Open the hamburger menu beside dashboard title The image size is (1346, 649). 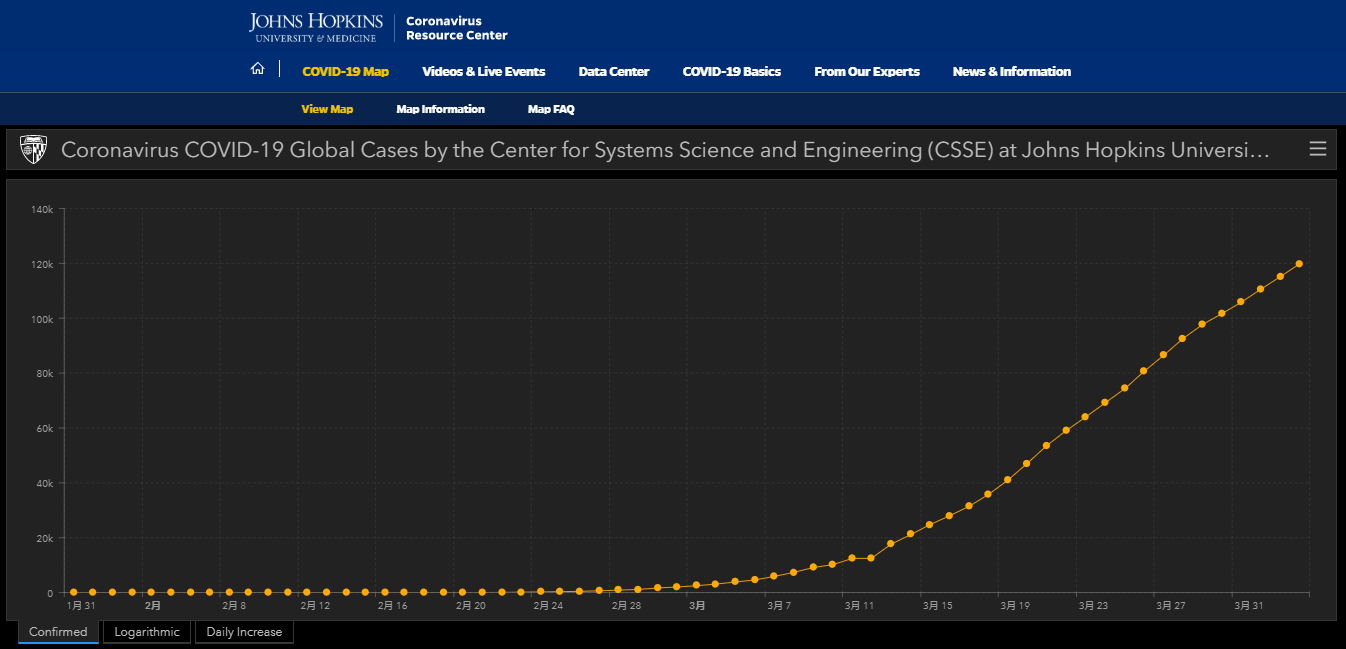tap(1318, 149)
